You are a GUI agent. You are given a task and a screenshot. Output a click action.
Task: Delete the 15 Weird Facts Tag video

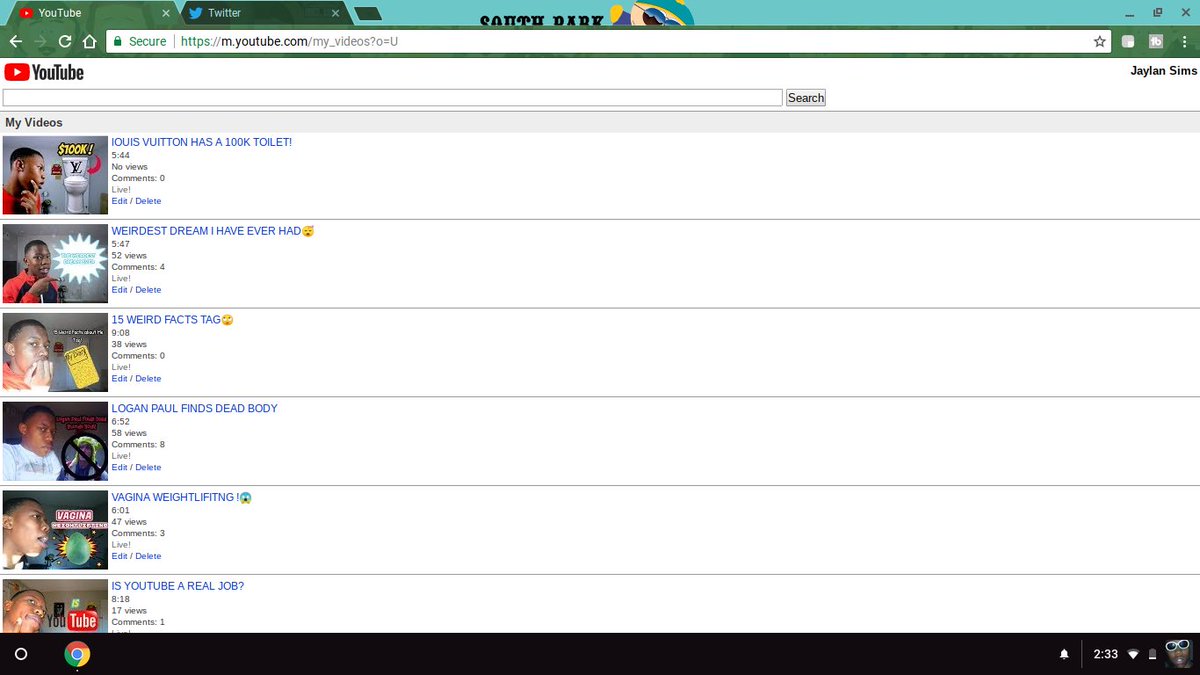(x=148, y=379)
